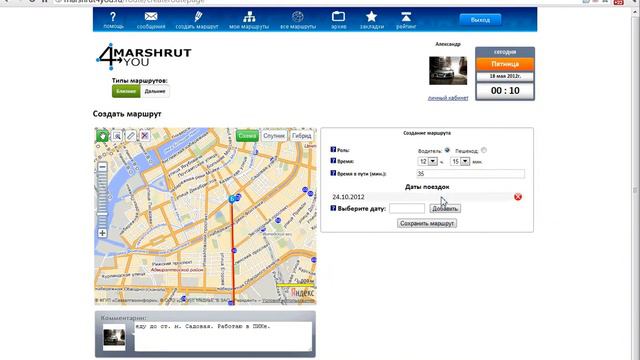Open все маршруты globe icon
Screen dimensions: 640x360
[298, 17]
